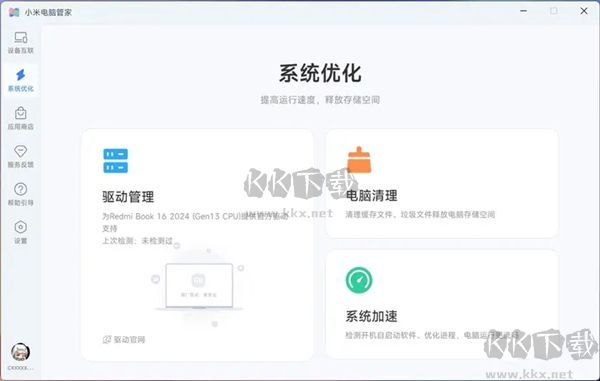The height and width of the screenshot is (381, 600).
Task: Open 服务反馈 in the sidebar
Action: coord(21,156)
